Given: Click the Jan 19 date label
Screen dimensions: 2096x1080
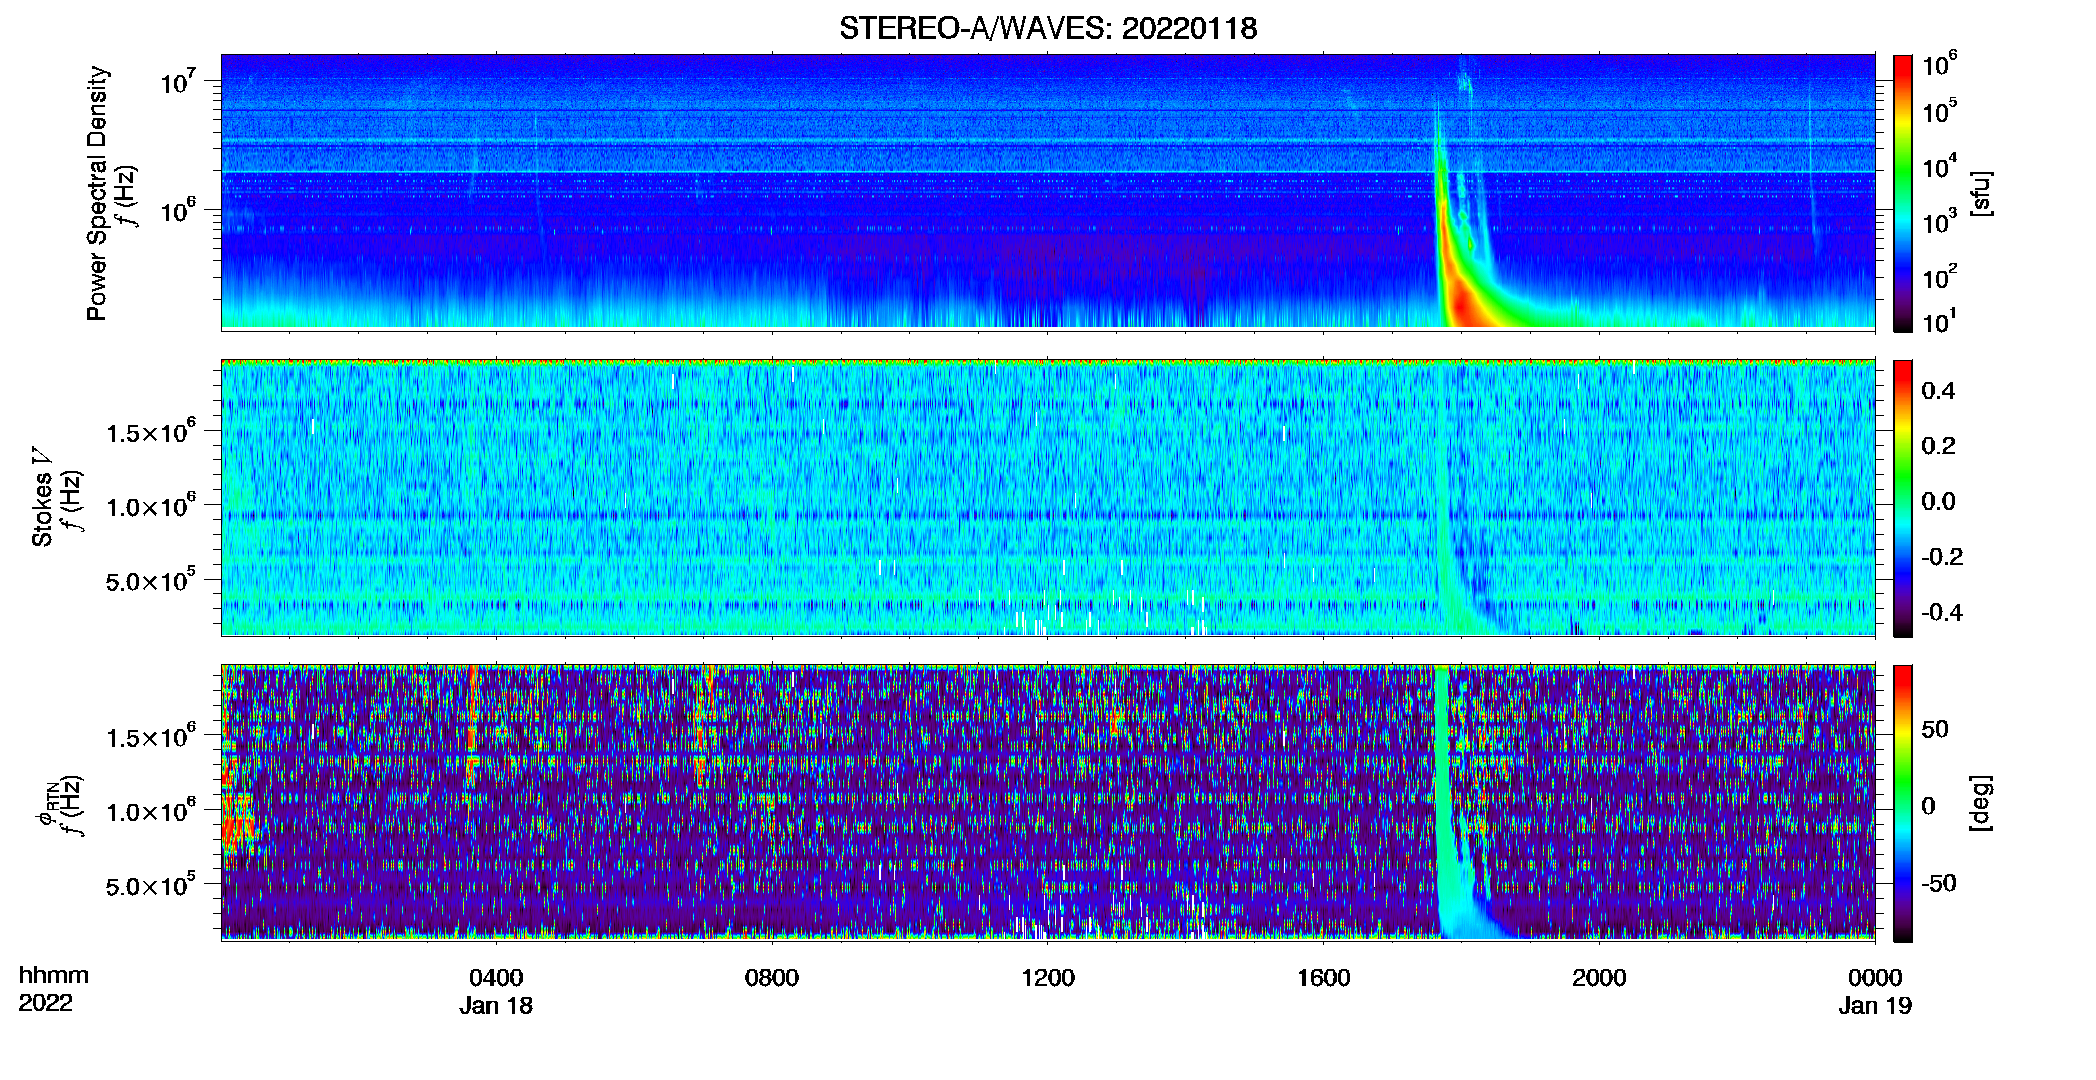Looking at the screenshot, I should click(x=1874, y=1005).
